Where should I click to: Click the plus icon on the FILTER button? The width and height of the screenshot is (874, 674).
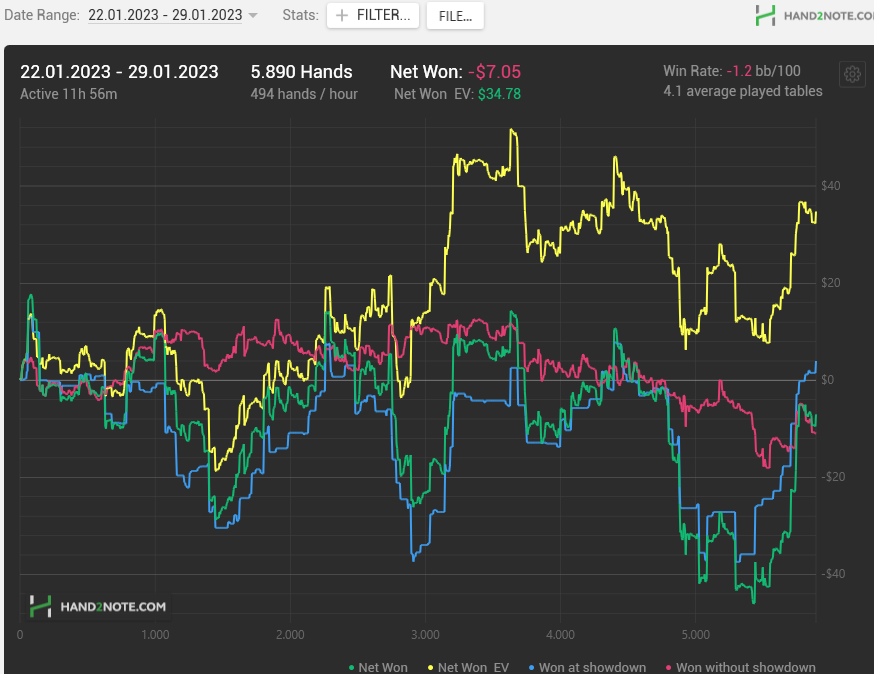pyautogui.click(x=342, y=16)
